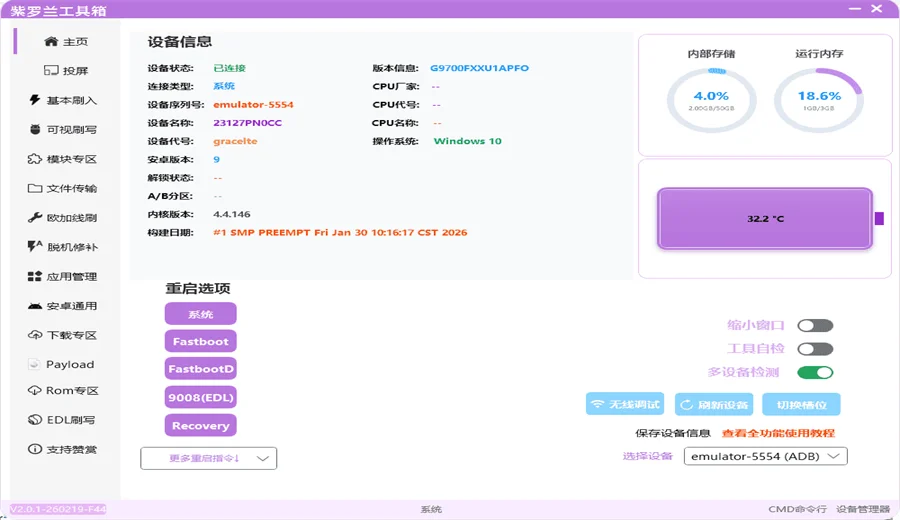Click version label V2.0.1-260219-F44
900x520 pixels.
58,509
